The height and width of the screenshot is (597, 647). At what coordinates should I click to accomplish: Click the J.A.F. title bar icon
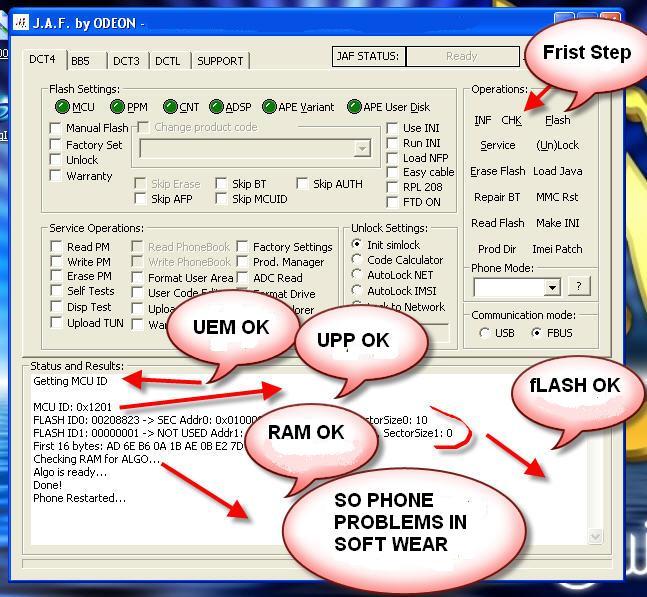[21, 23]
